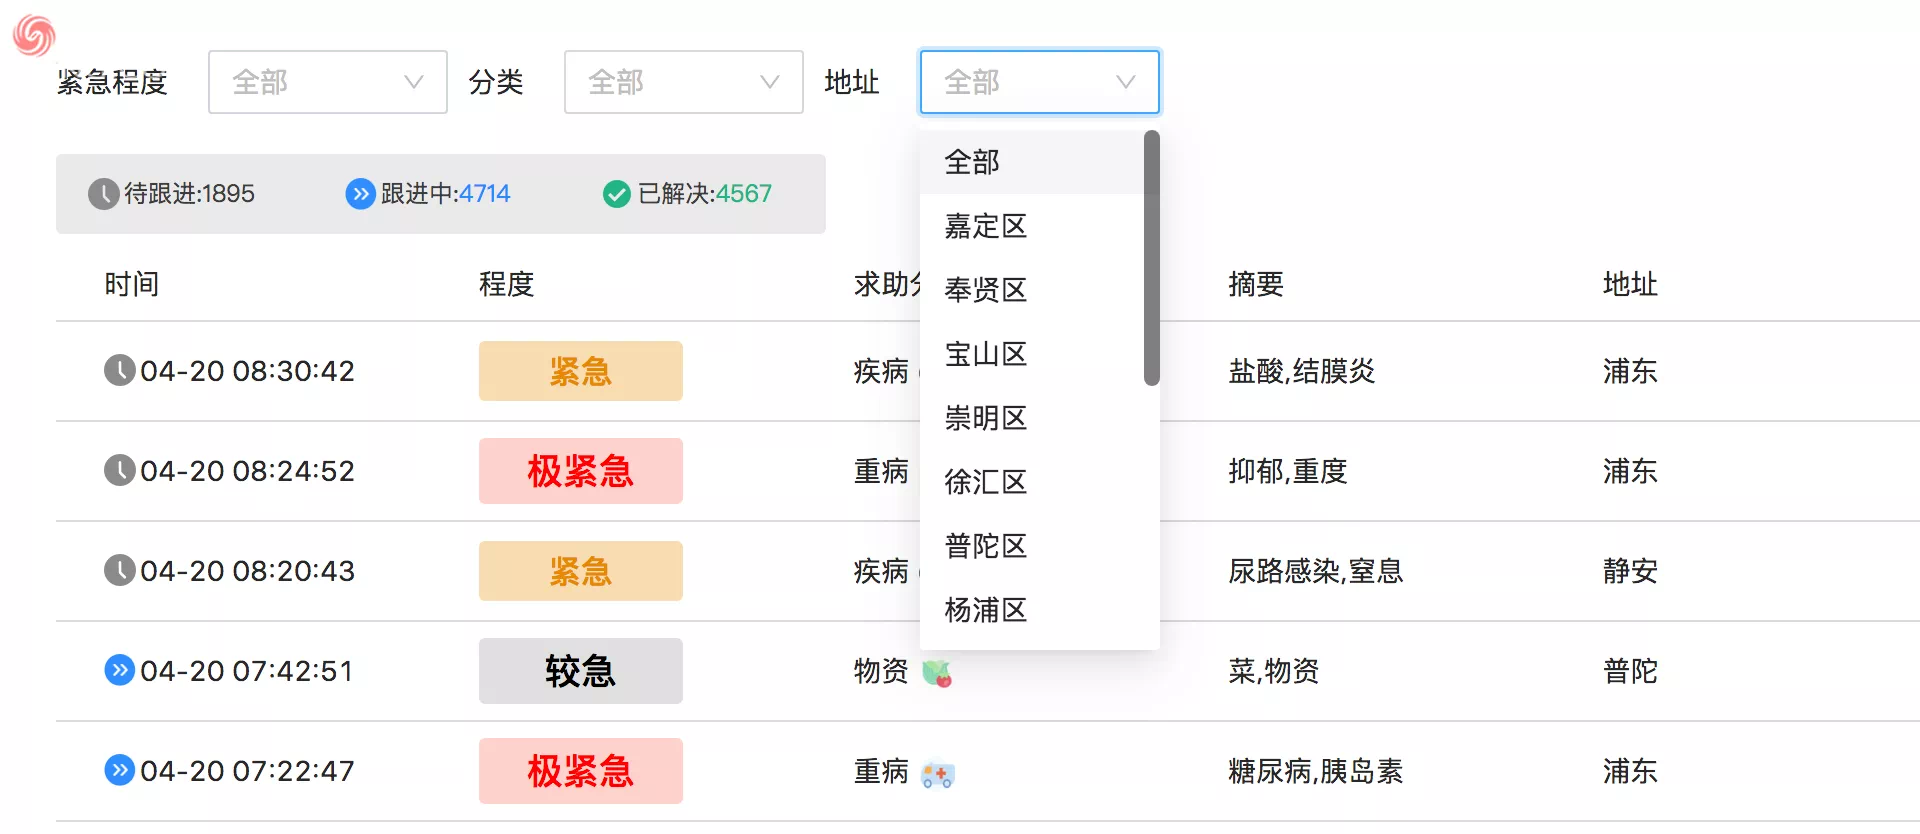Click the vegetable icon next to 物资

pos(937,673)
